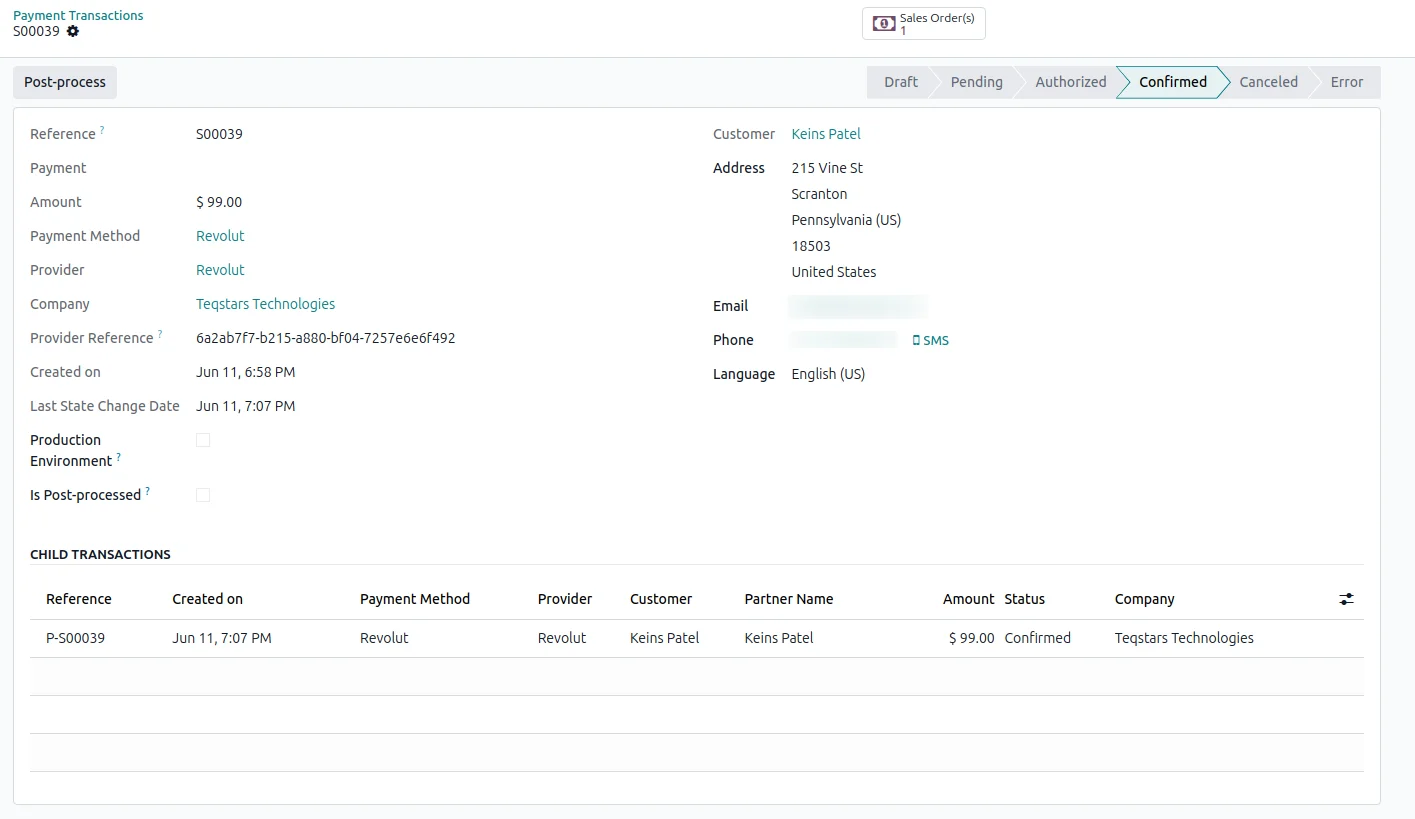Click the help mark beside Provider Reference
The image size is (1415, 819).
coord(160,334)
